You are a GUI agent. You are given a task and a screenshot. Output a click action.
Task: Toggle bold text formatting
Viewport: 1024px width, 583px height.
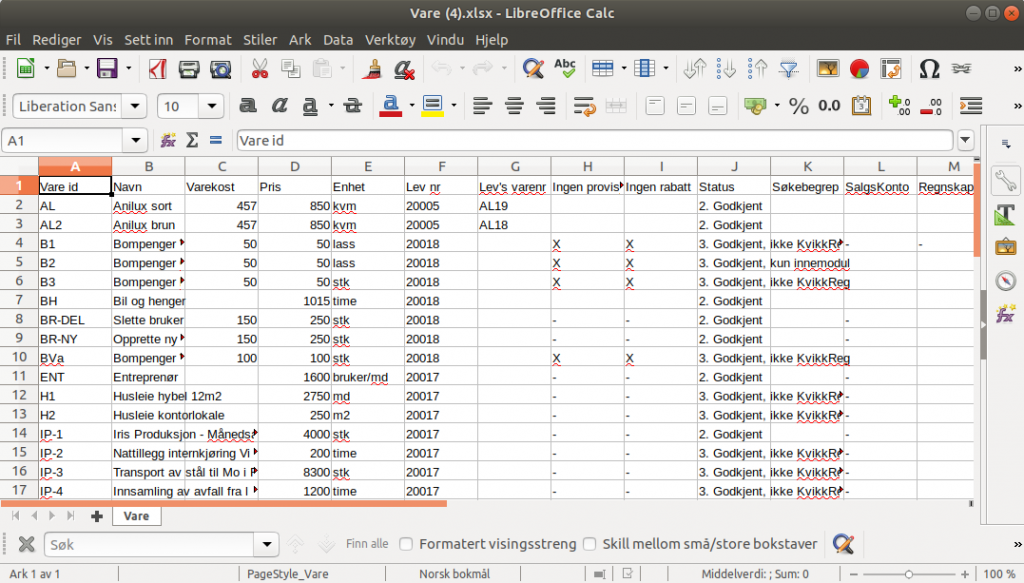248,106
